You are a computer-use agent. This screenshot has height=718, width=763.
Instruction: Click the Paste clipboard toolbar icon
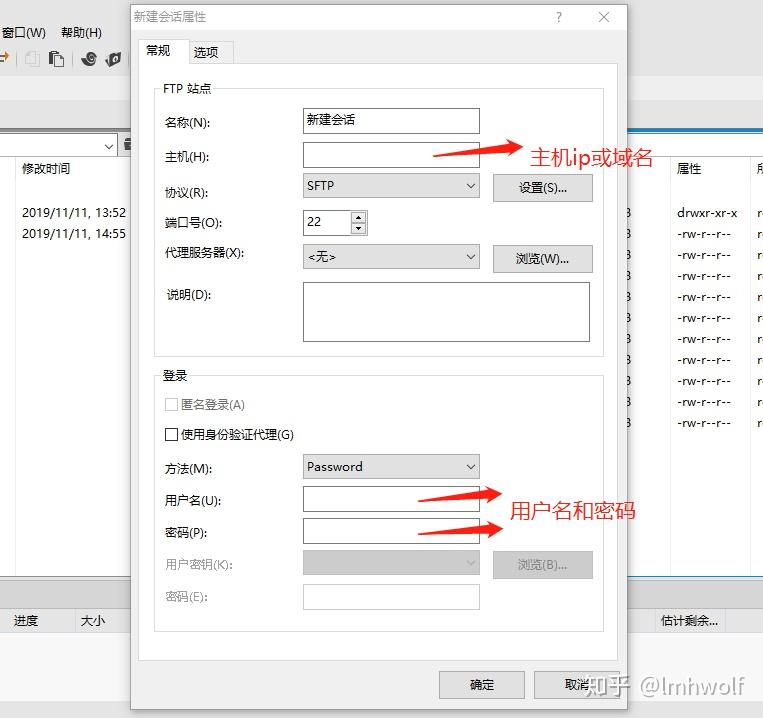tap(56, 59)
